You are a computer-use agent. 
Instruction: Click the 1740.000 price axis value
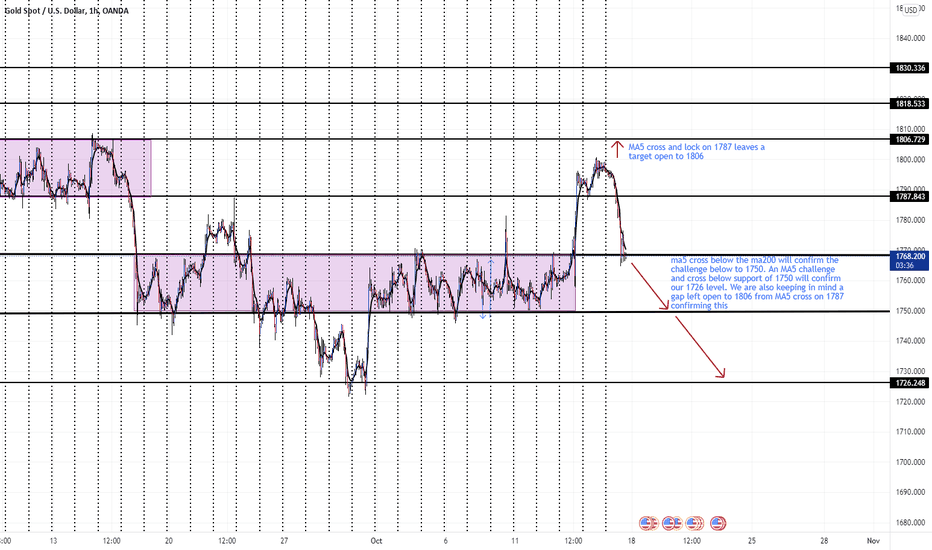[911, 341]
